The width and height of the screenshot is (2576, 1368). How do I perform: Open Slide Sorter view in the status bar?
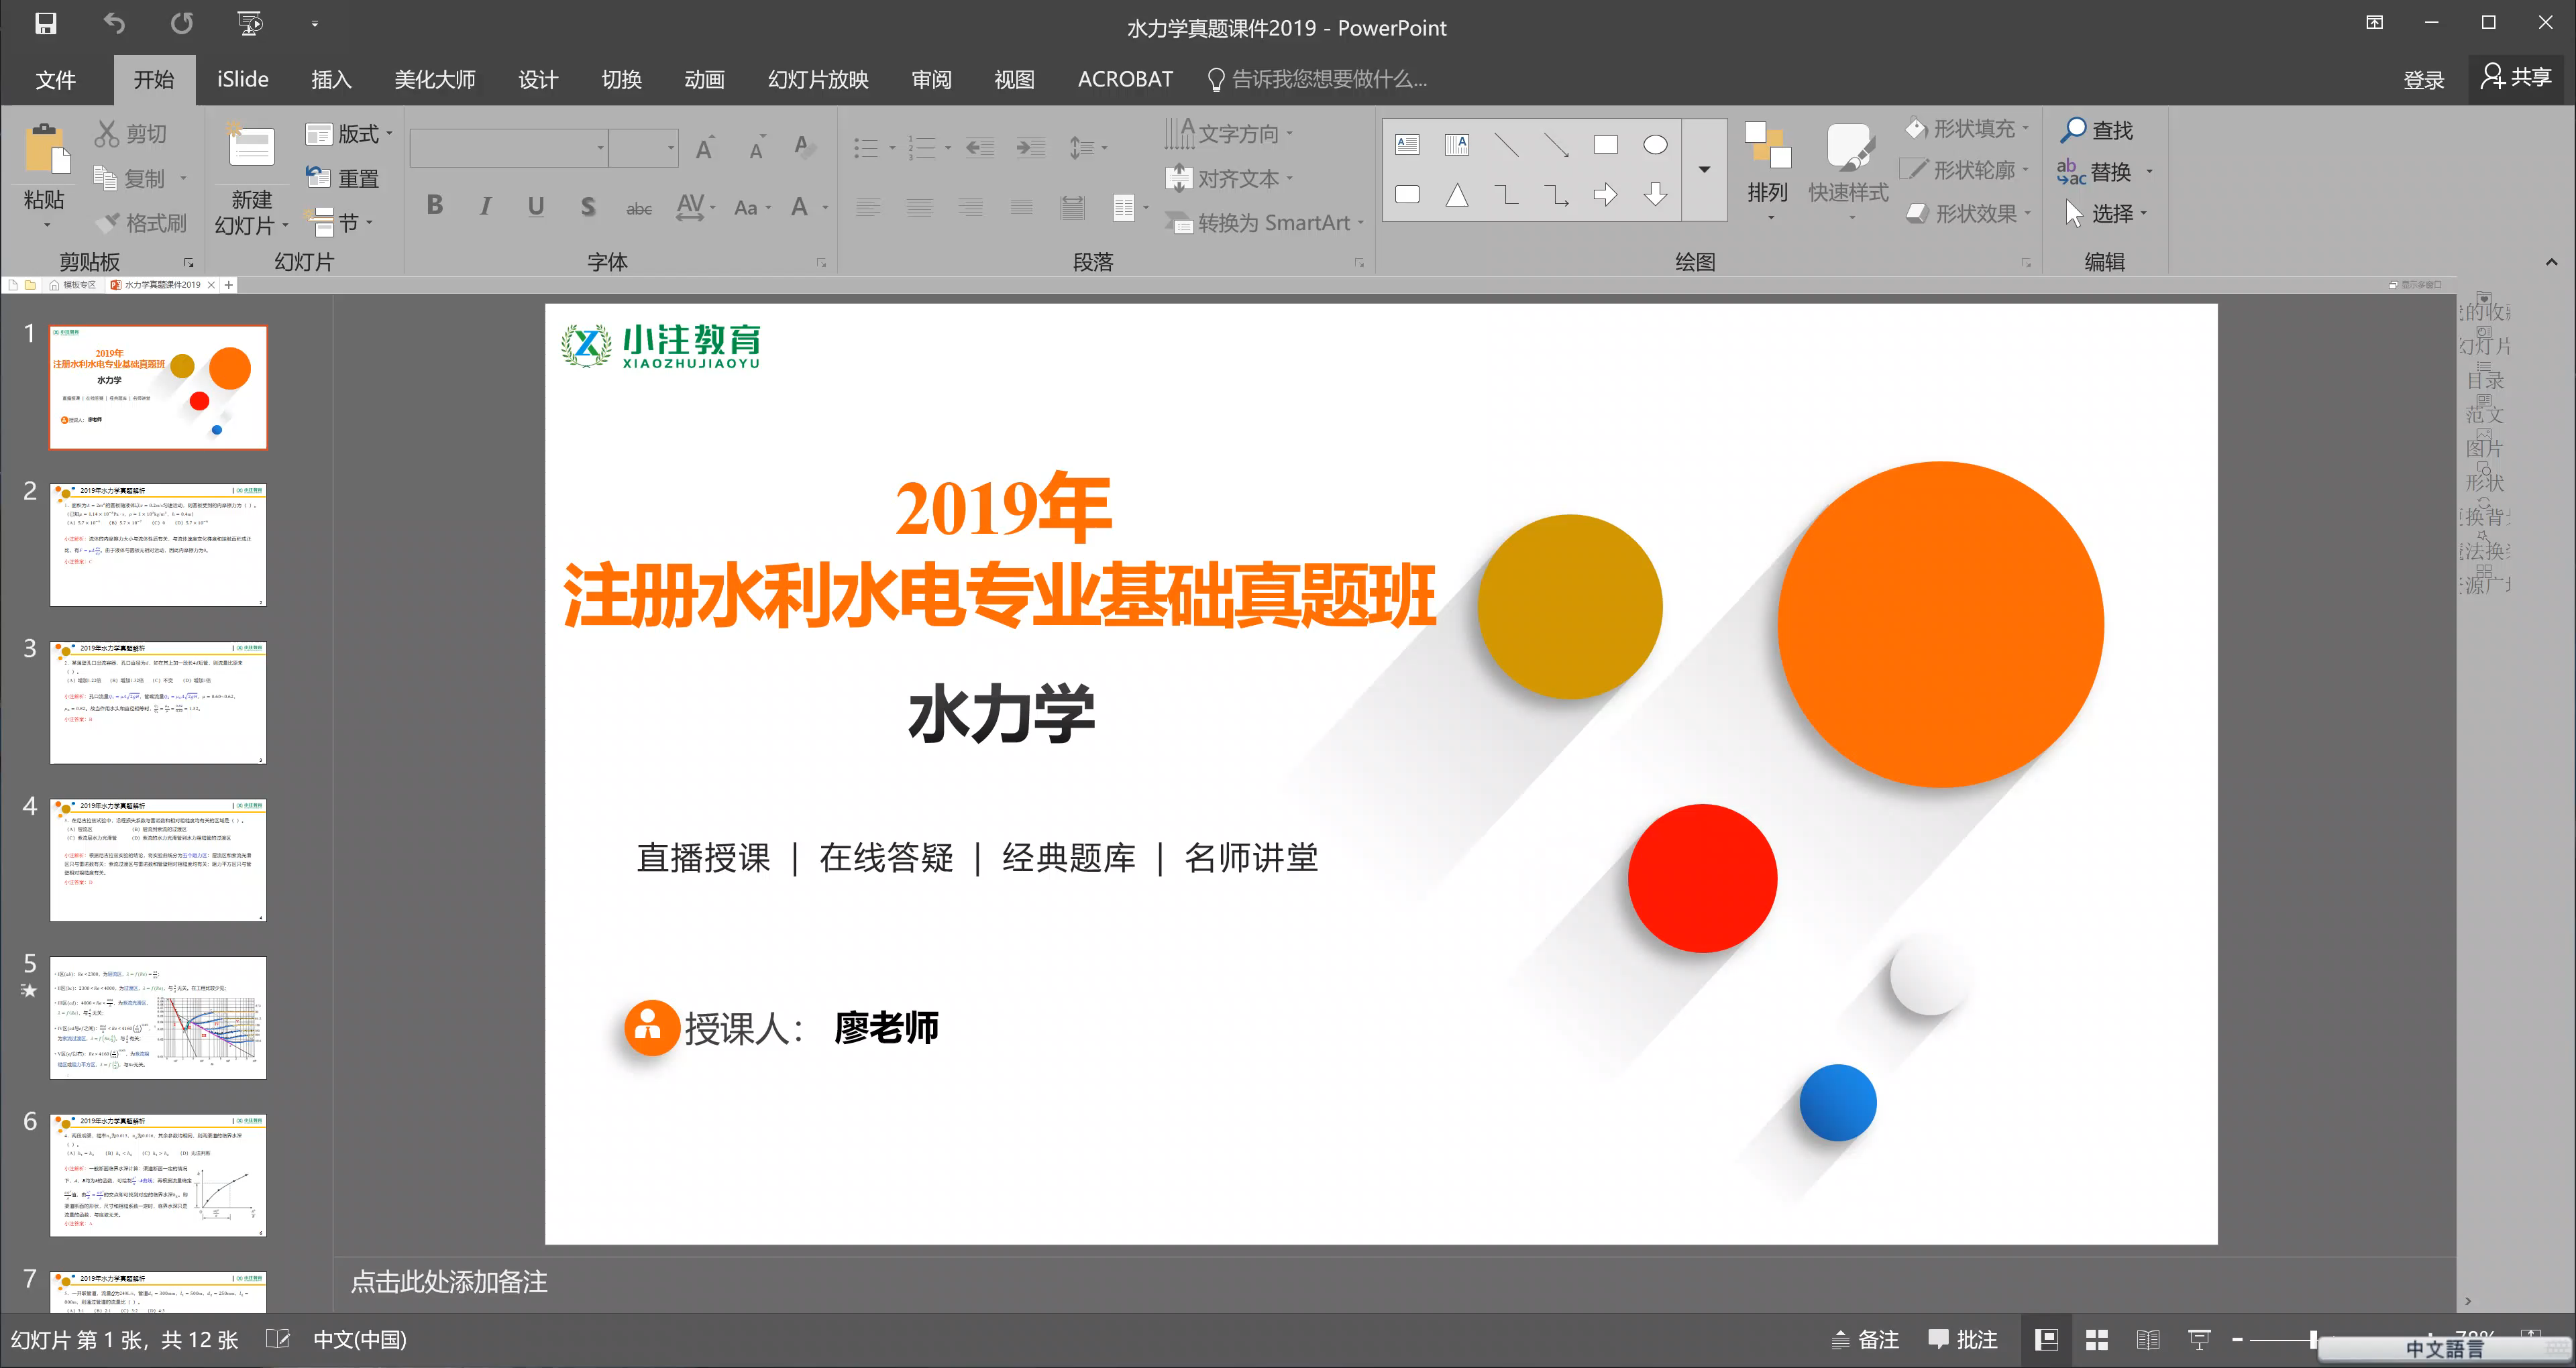click(2097, 1340)
